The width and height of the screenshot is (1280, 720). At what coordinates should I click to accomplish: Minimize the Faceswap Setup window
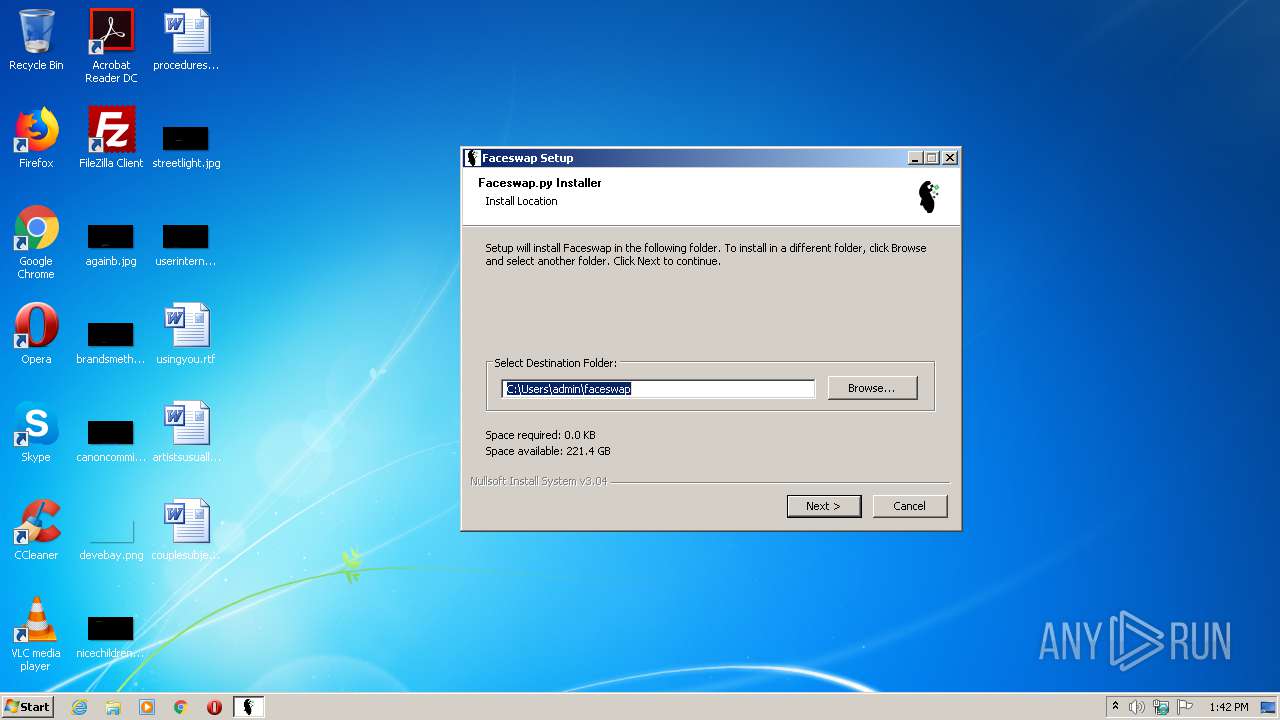[x=915, y=158]
